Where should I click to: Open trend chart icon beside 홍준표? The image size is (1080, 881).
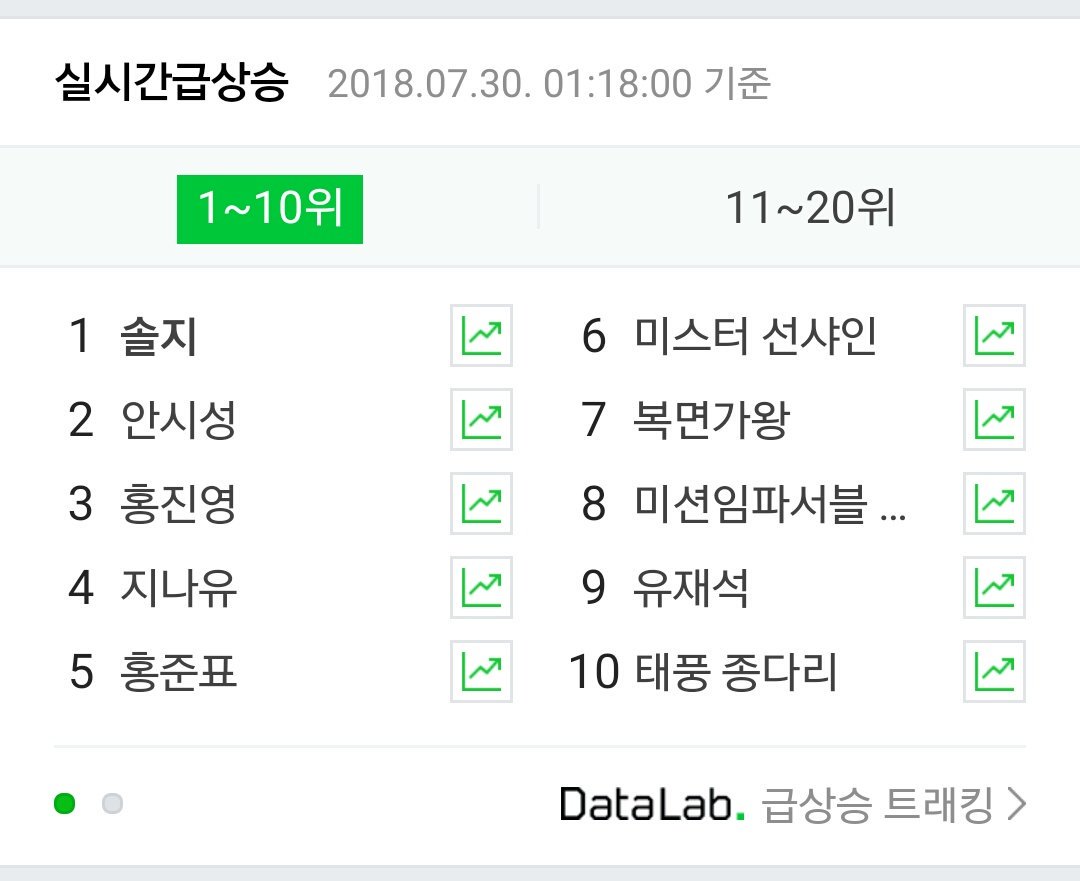click(x=481, y=672)
